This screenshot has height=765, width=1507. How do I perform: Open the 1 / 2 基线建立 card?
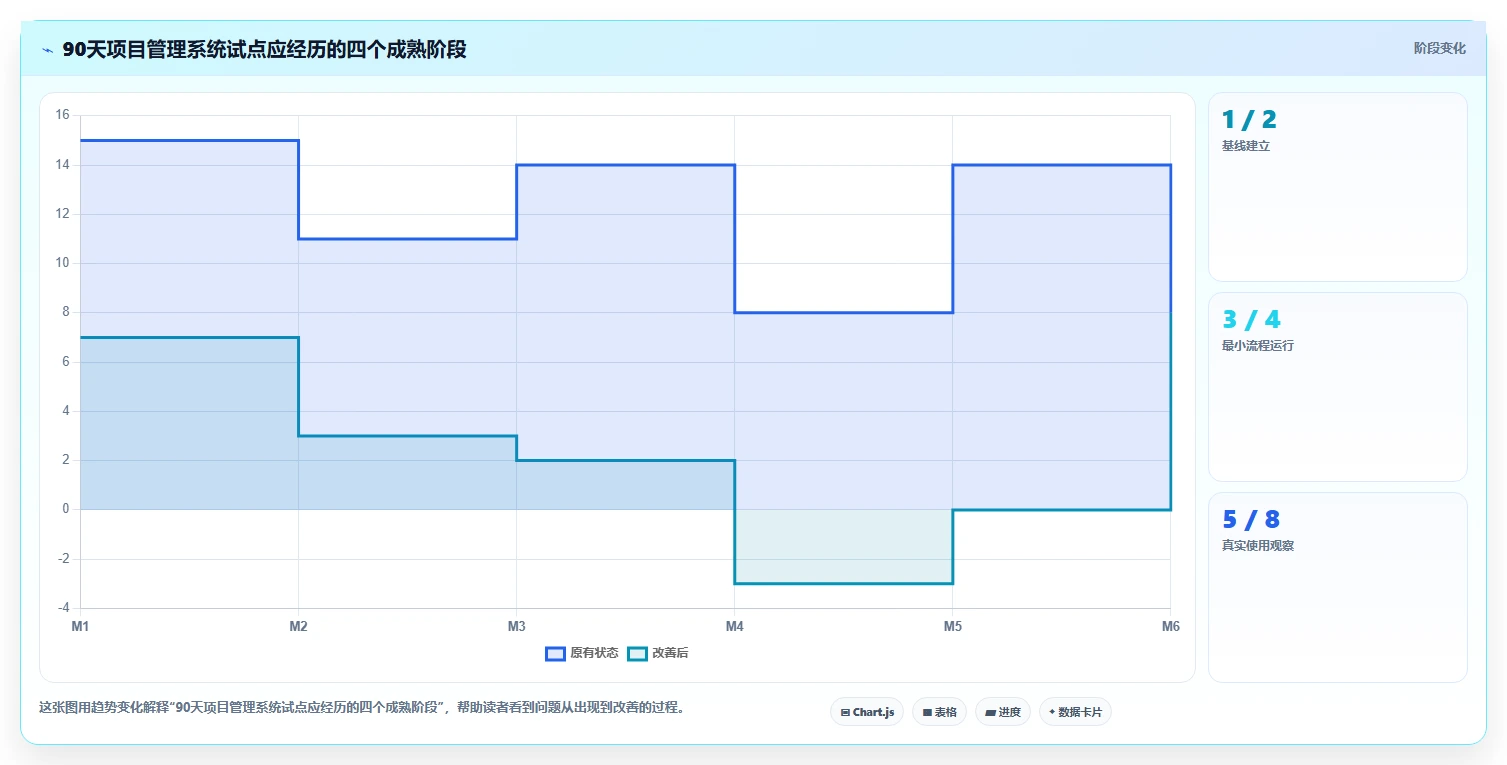coord(1338,187)
